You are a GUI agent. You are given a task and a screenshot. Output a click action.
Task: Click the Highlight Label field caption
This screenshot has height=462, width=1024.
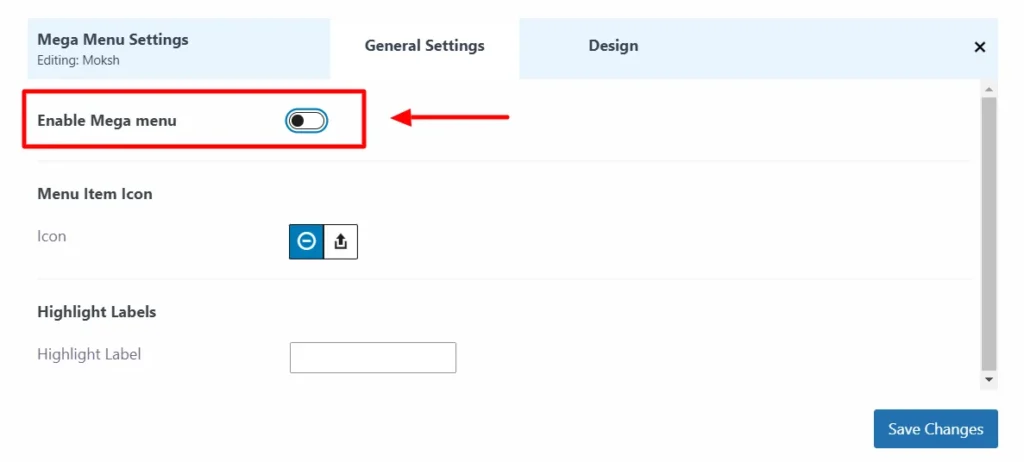coord(89,354)
